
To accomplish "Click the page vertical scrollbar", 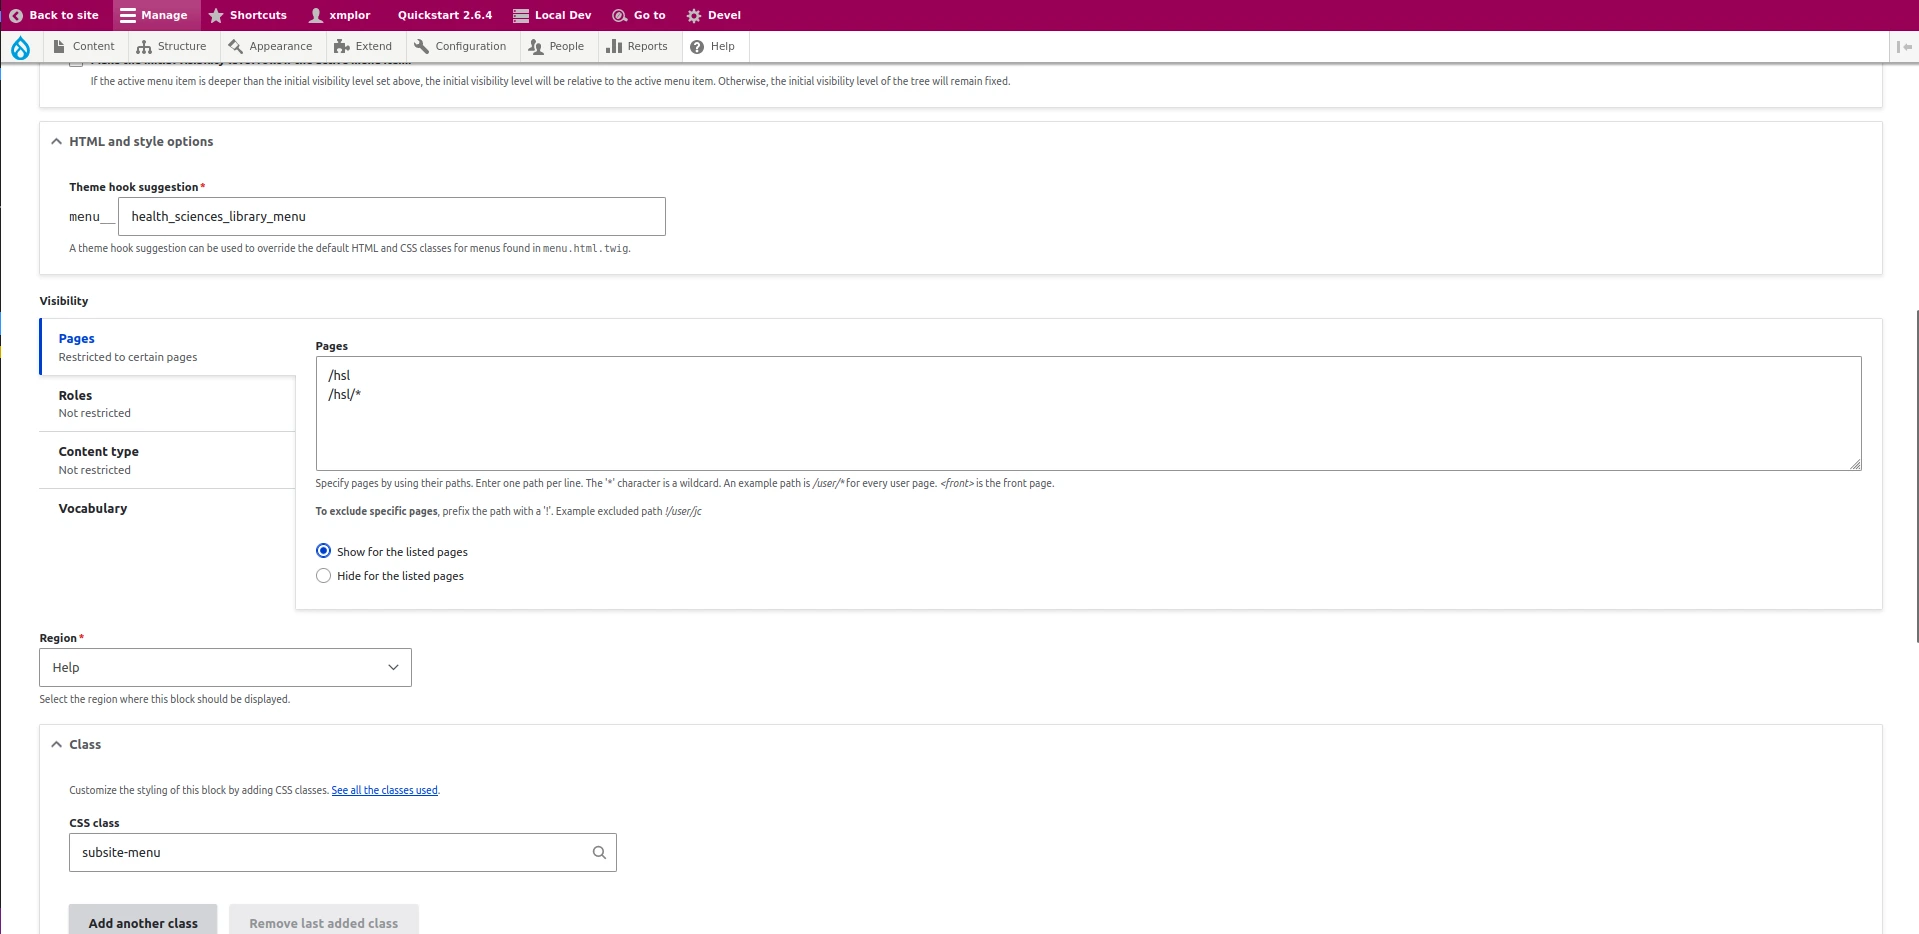I will tap(1916, 475).
